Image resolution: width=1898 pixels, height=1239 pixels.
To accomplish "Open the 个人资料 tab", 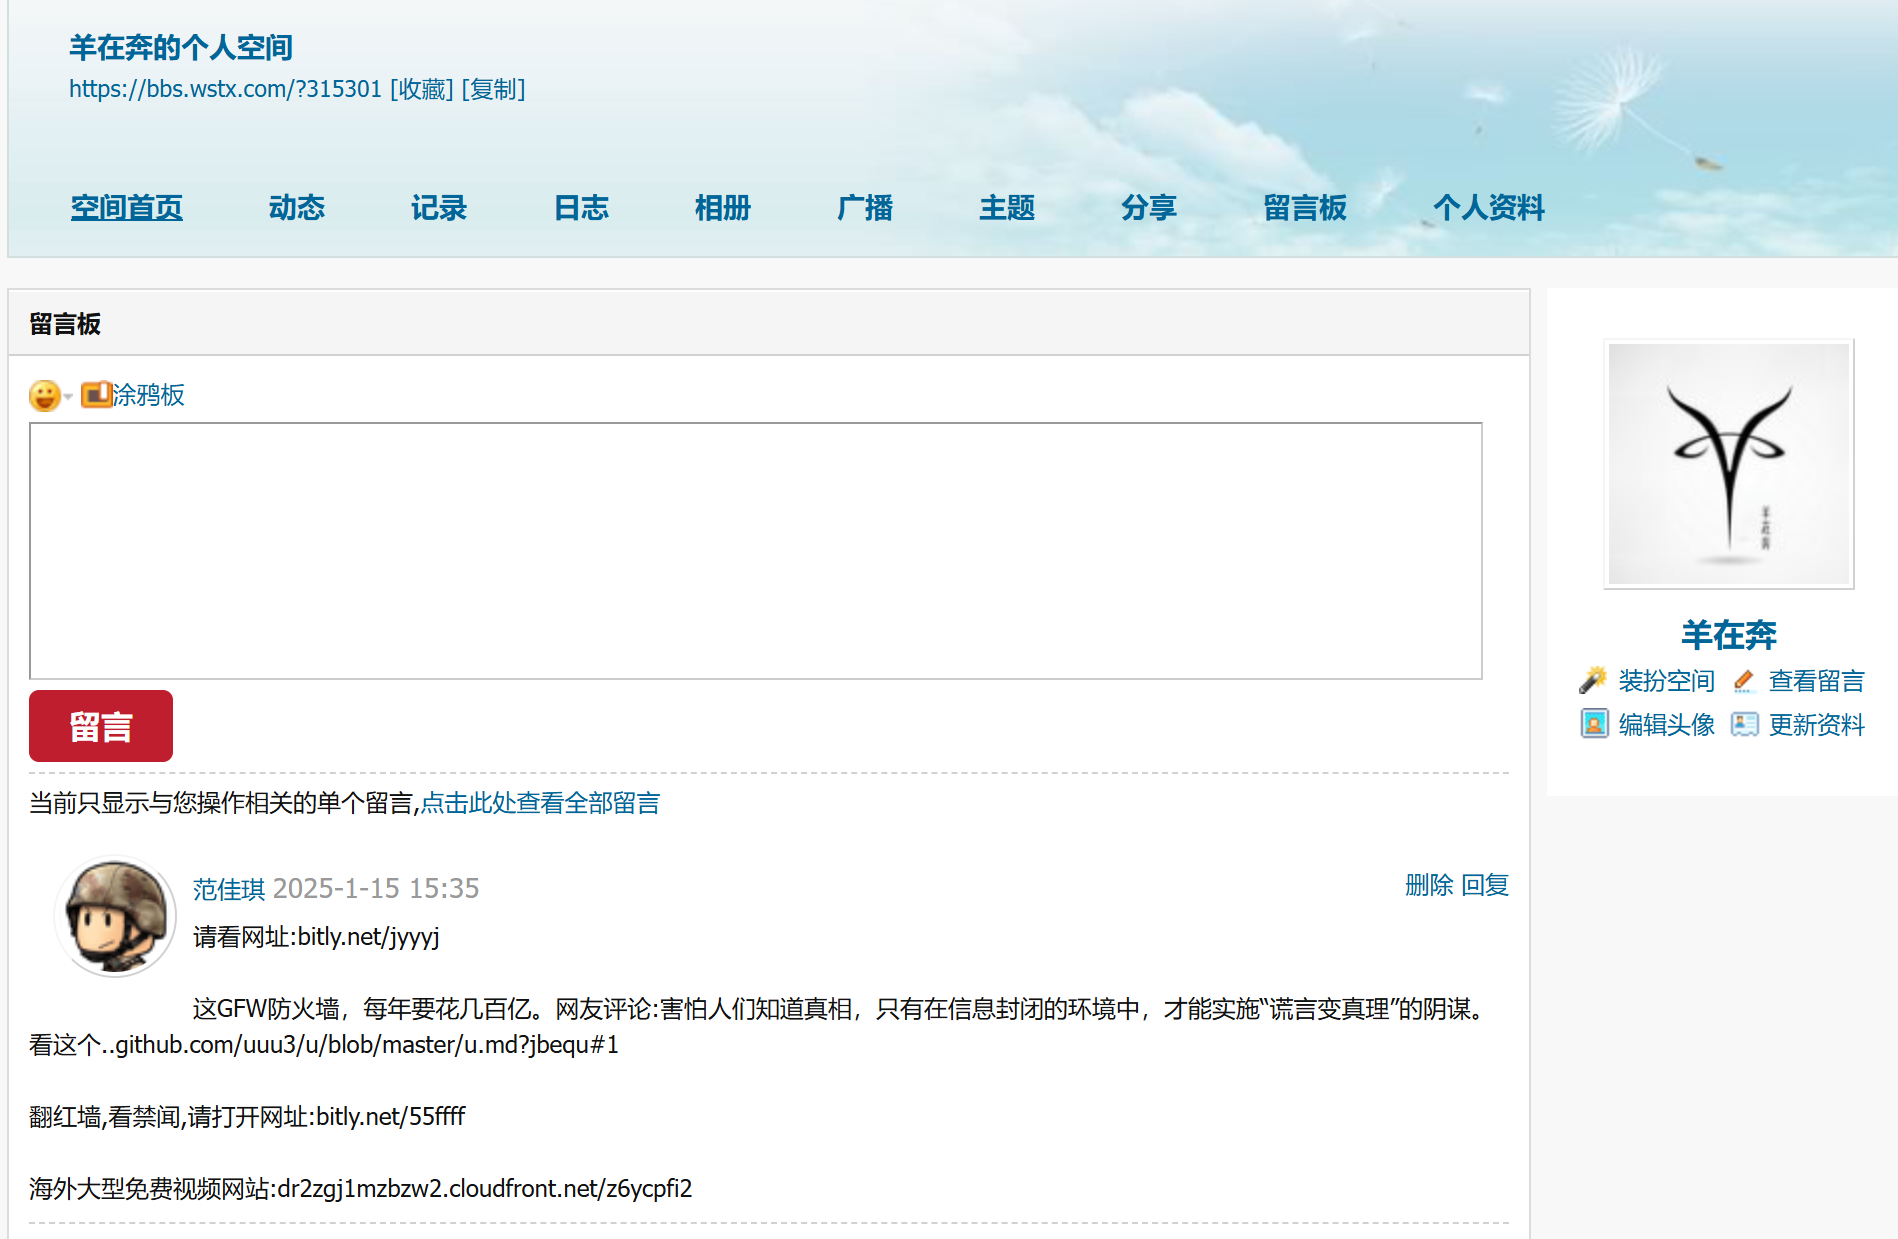I will (x=1488, y=208).
